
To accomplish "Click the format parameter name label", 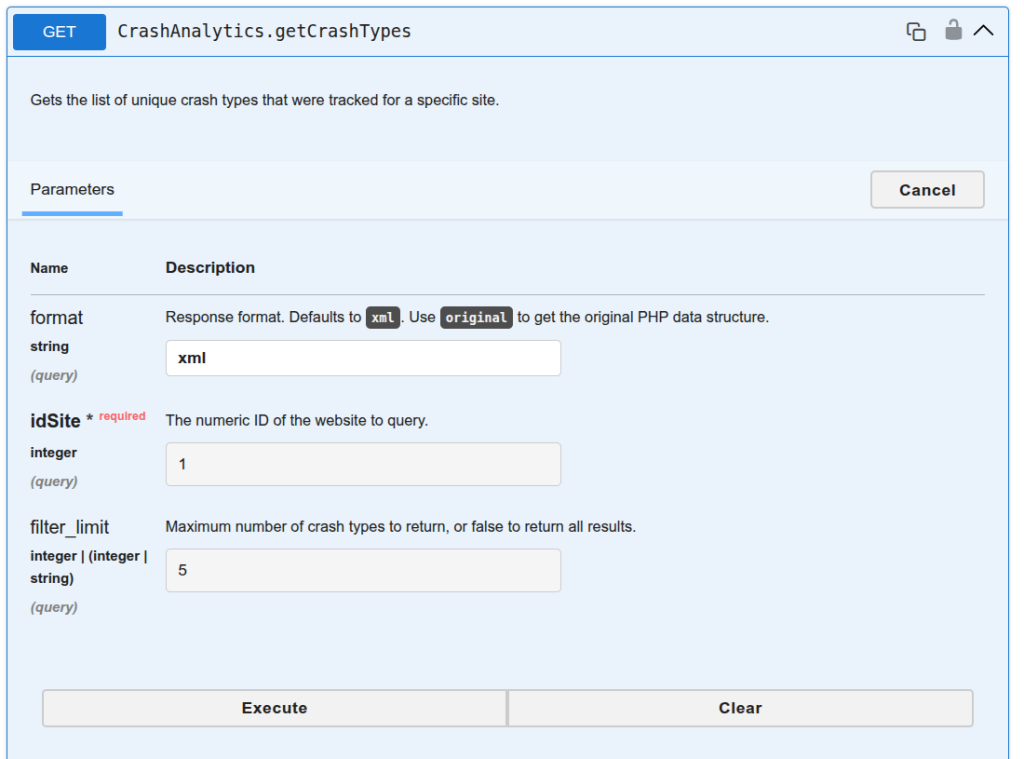I will click(x=56, y=317).
